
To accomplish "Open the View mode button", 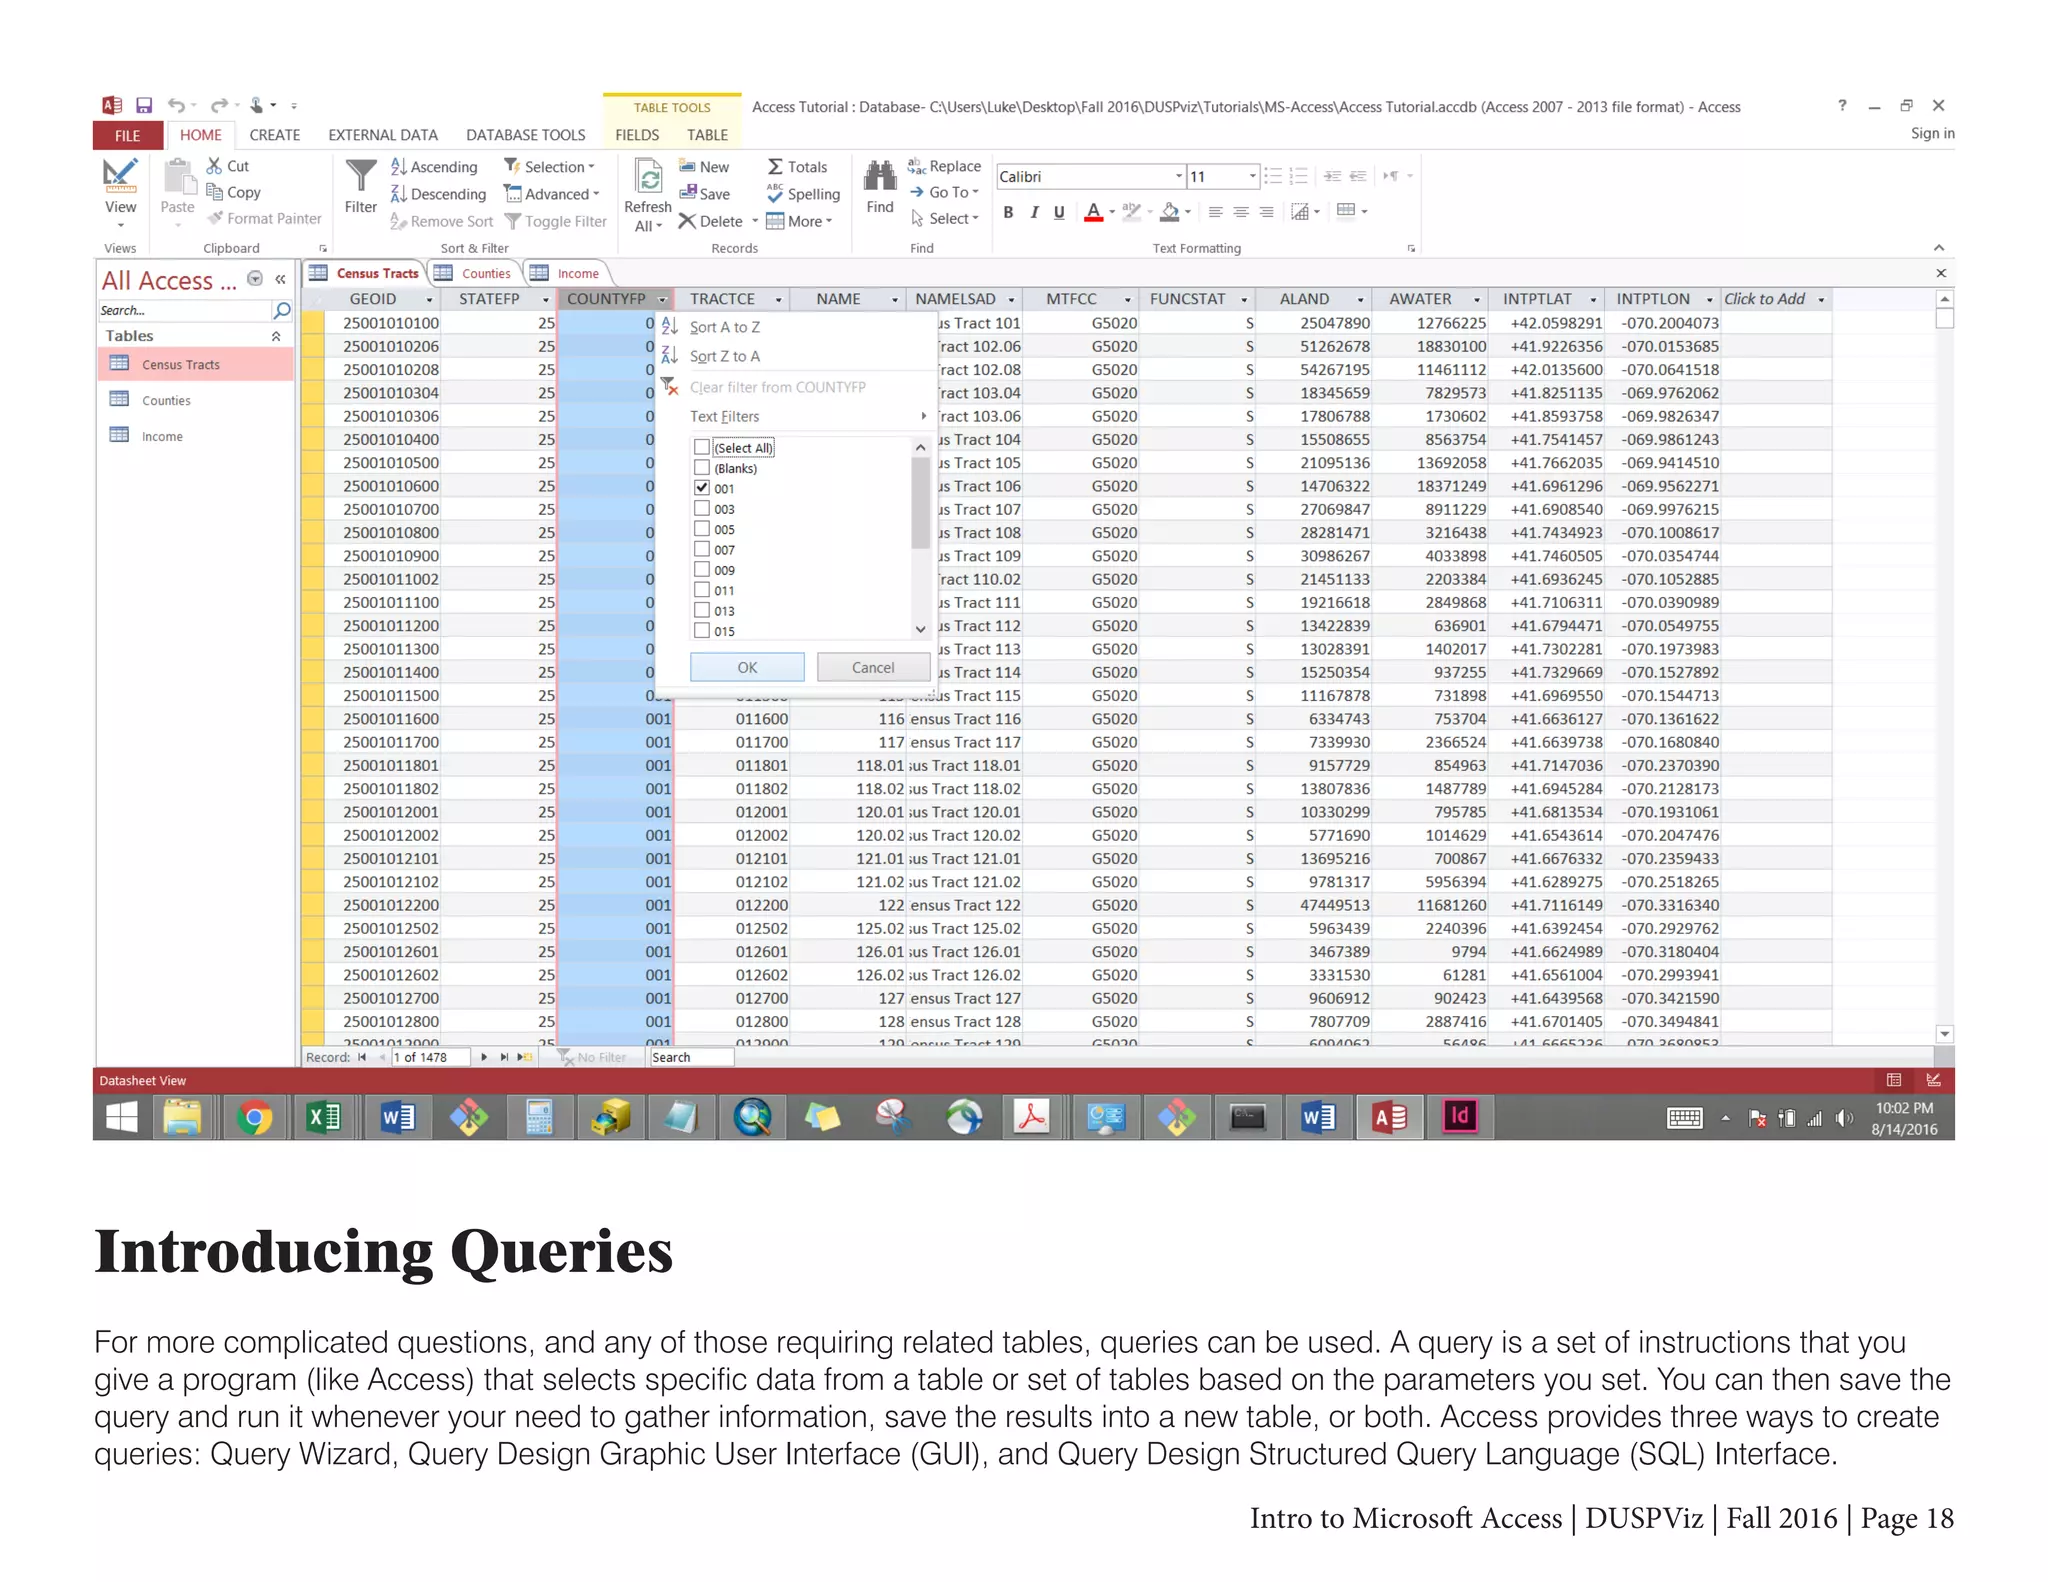I will [x=120, y=195].
